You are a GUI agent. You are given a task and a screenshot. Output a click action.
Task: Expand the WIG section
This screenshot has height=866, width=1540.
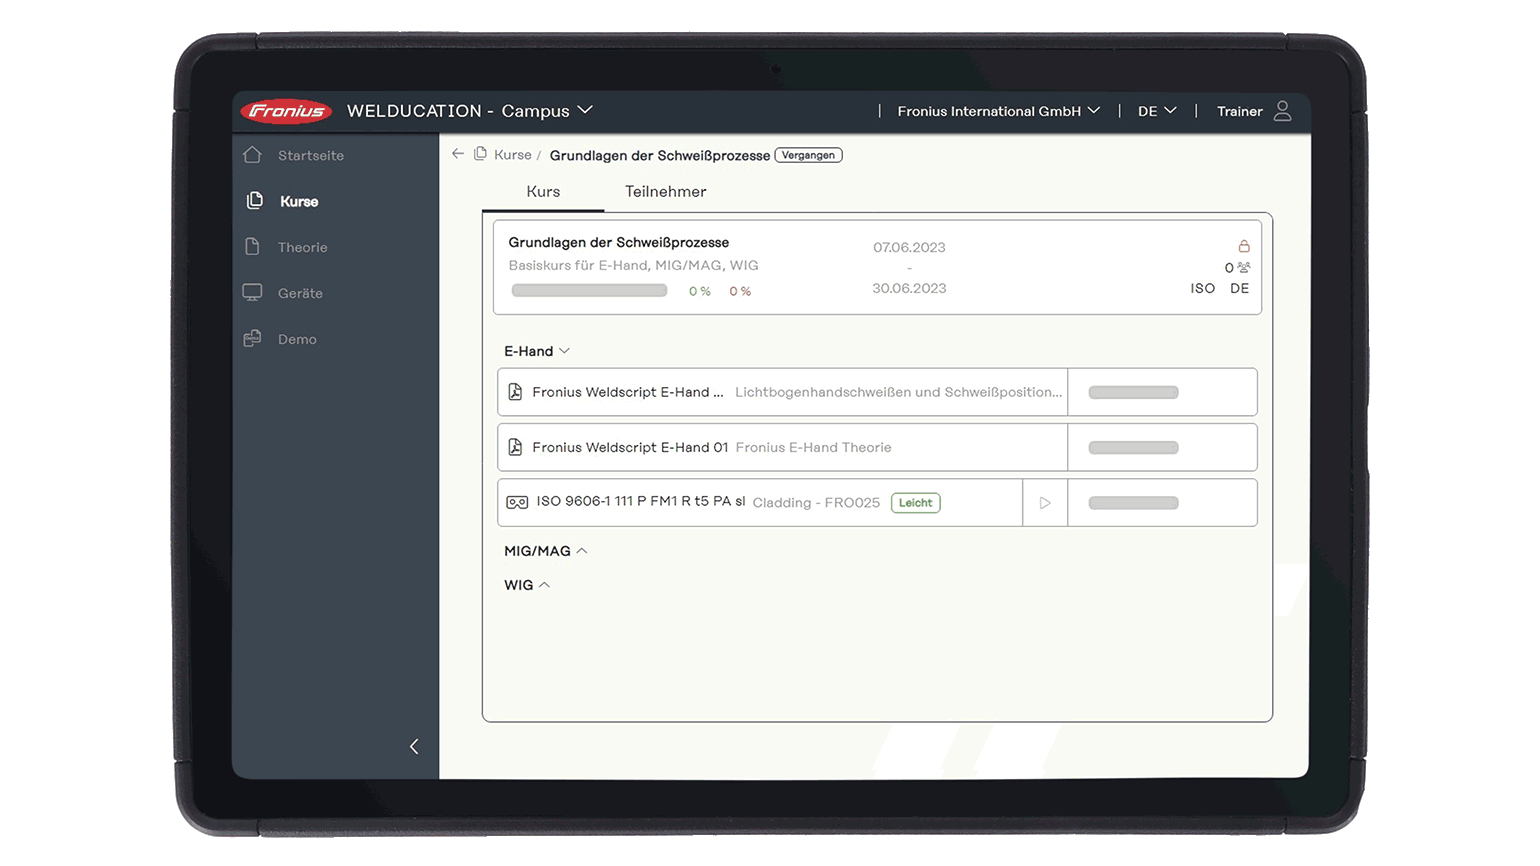click(527, 585)
